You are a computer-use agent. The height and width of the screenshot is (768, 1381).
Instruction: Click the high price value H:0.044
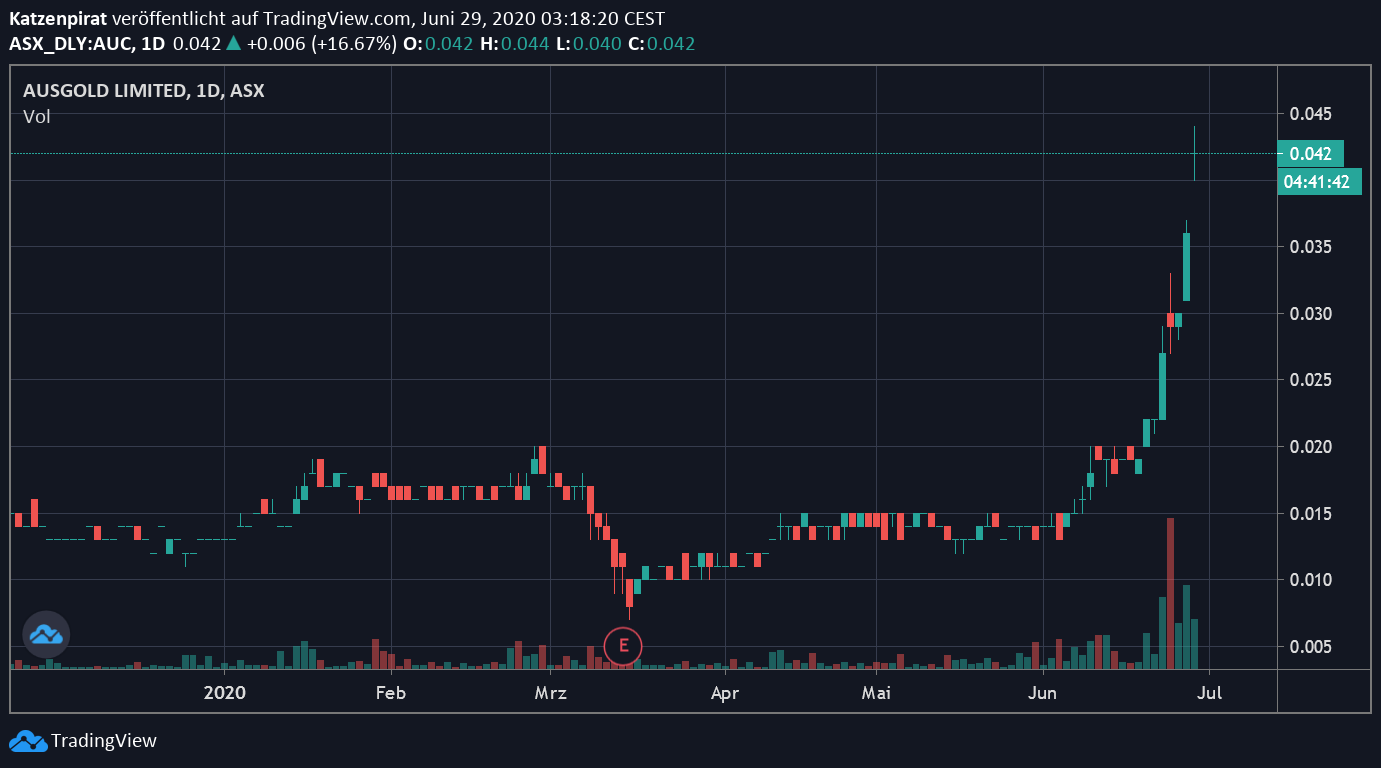(x=514, y=43)
